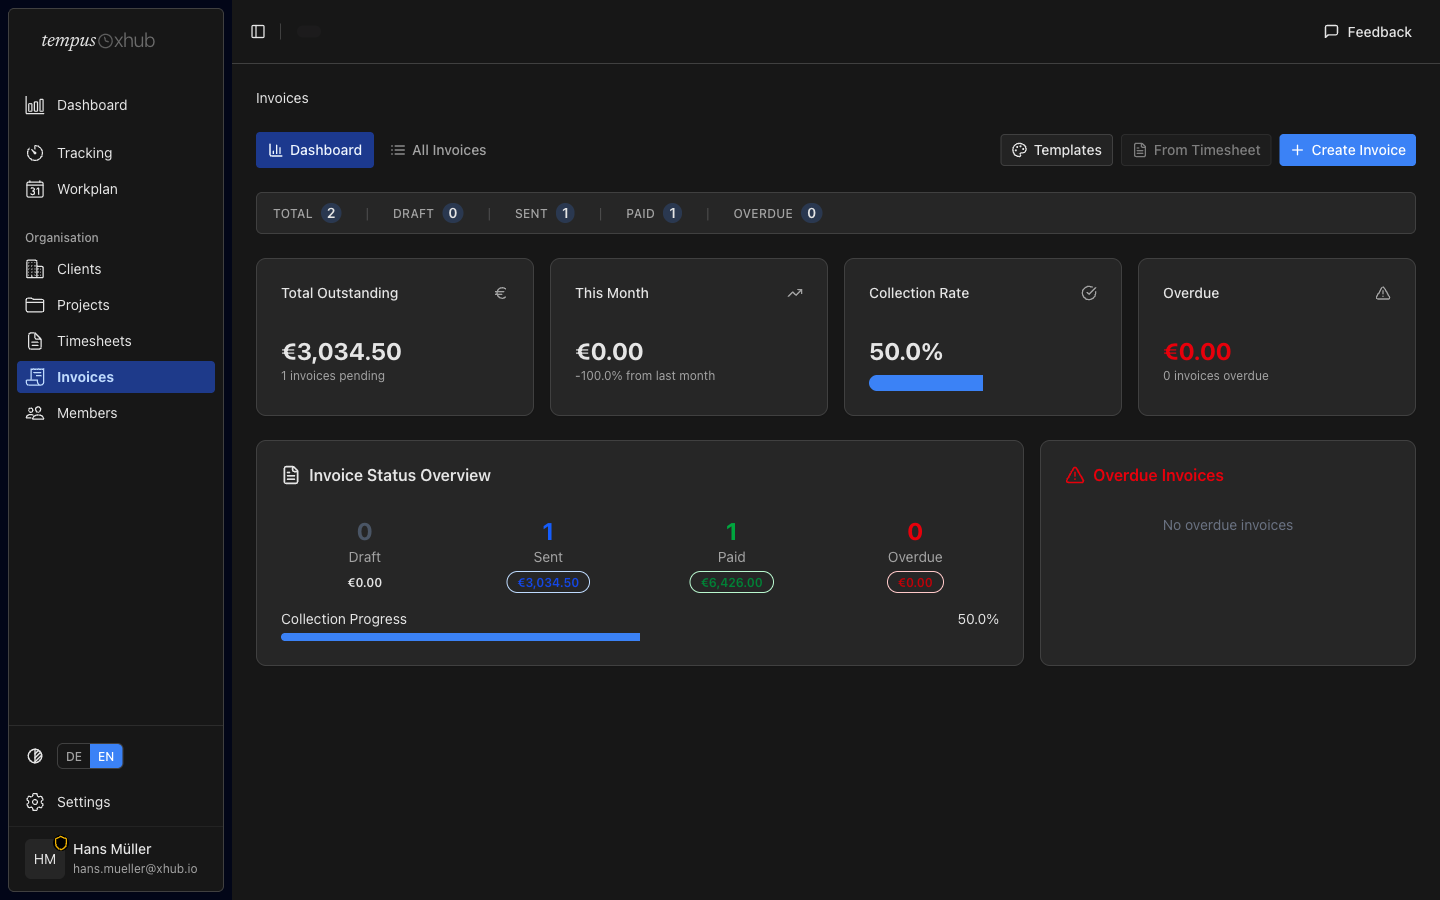This screenshot has height=900, width=1440.
Task: Toggle the sidebar collapse icon
Action: [x=258, y=32]
